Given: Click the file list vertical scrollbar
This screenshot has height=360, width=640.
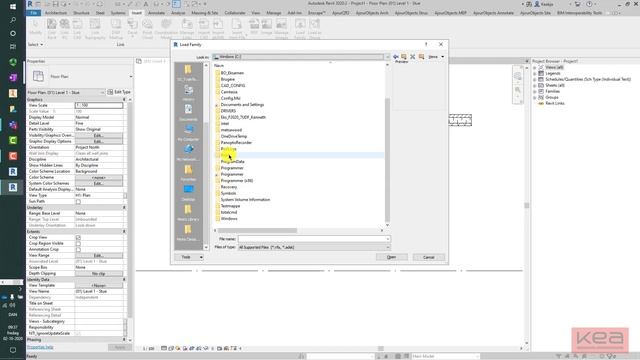Looking at the screenshot, I should point(387,160).
